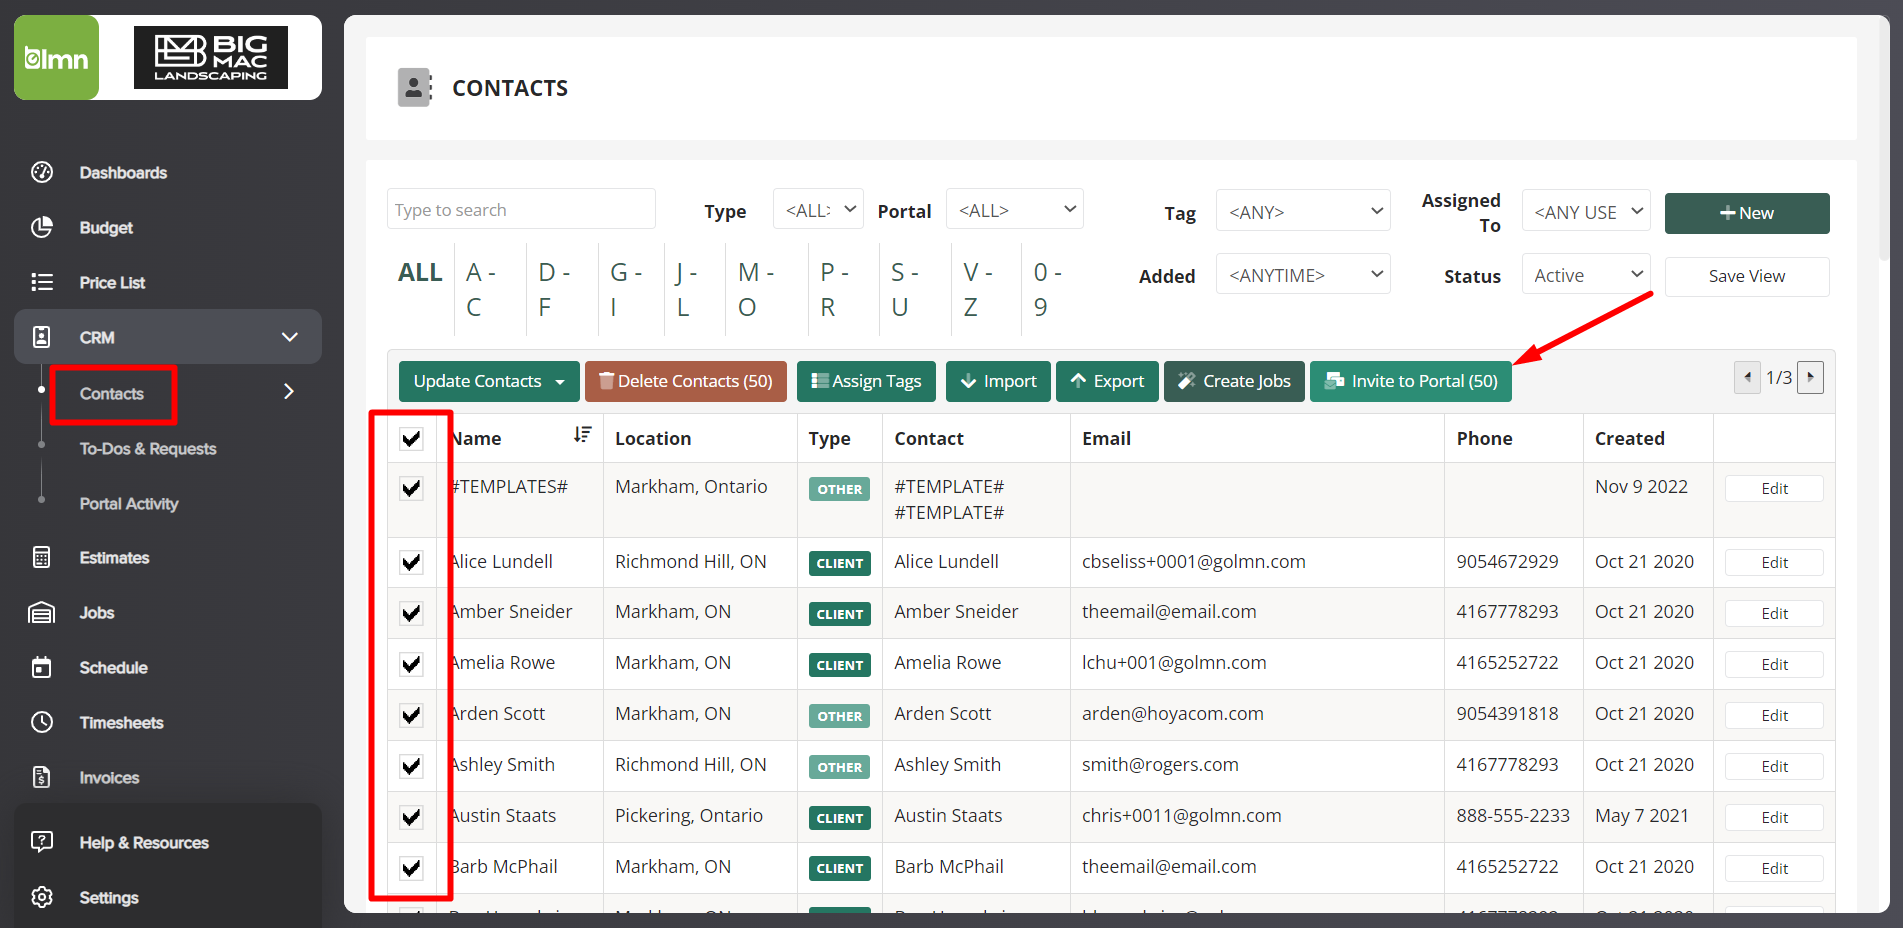This screenshot has width=1903, height=928.
Task: Open Dashboards from the sidebar icon
Action: 42,172
